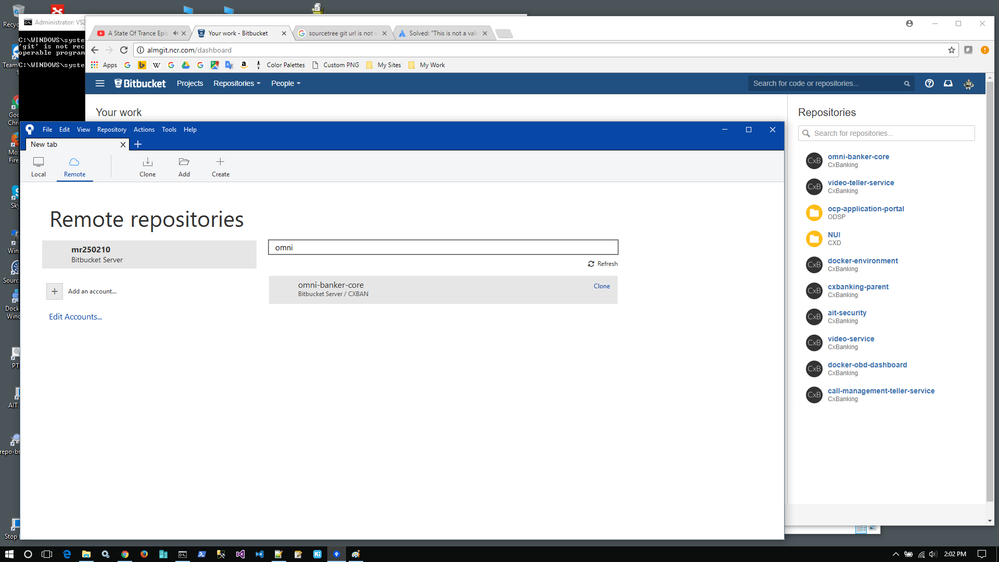
Task: Switch to the Local repositories view
Action: [38, 166]
